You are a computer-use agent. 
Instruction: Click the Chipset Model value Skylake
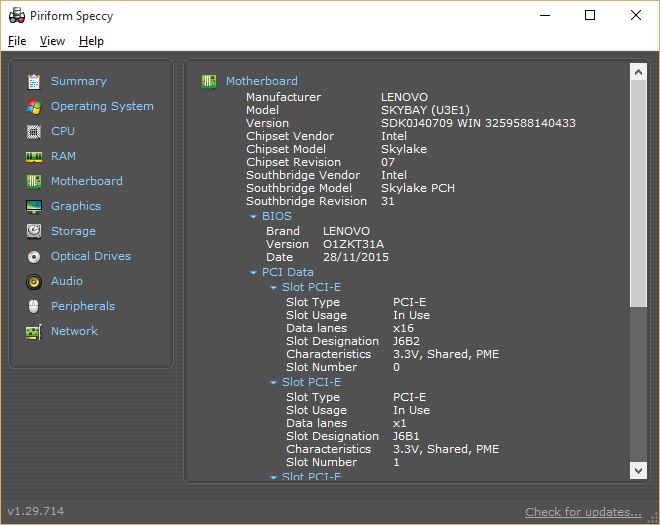click(x=404, y=149)
